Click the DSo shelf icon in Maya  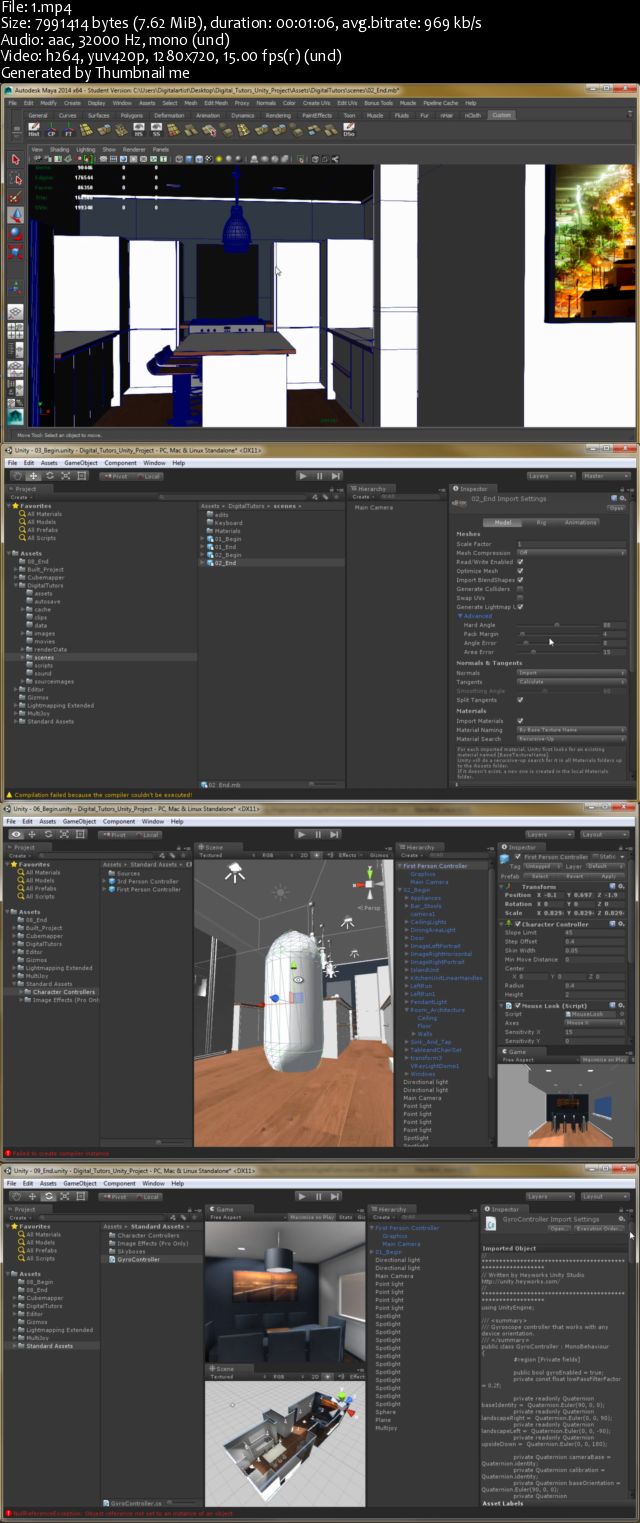click(x=349, y=128)
